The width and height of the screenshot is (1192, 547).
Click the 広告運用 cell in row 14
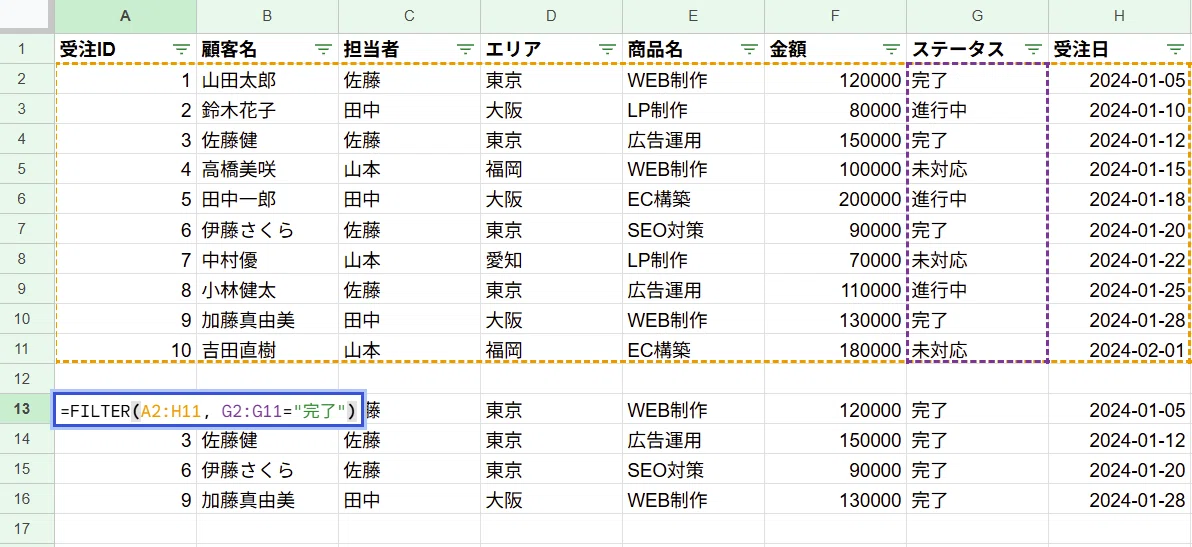(693, 440)
